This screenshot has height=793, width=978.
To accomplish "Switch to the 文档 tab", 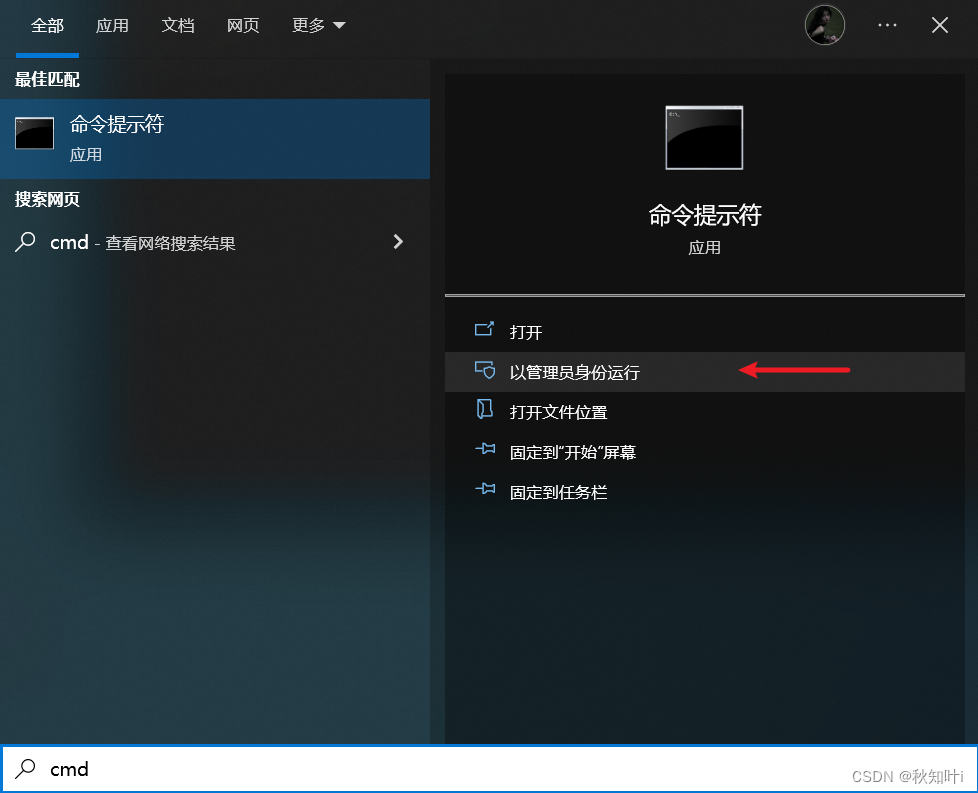I will tap(178, 25).
